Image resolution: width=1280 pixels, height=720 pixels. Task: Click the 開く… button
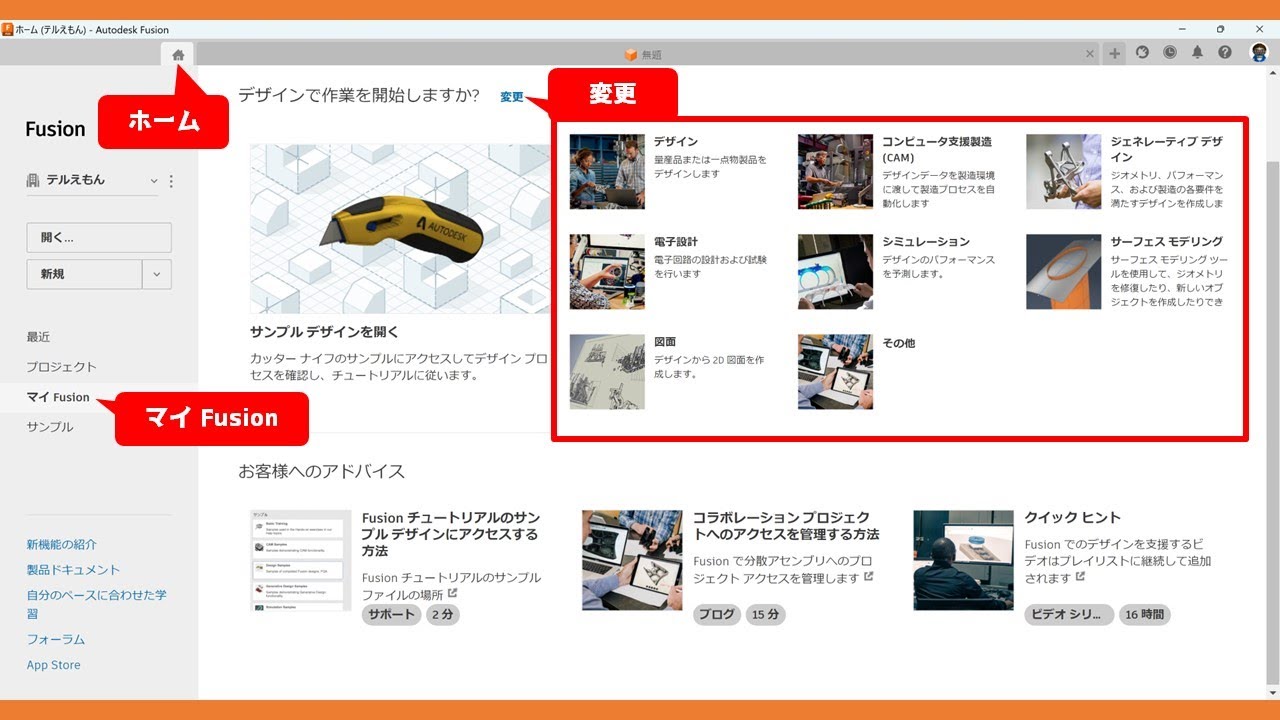tap(99, 238)
